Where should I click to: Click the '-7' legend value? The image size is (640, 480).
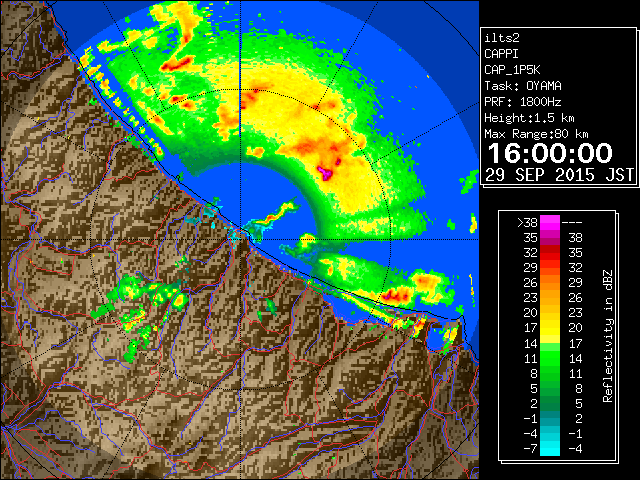(530, 449)
